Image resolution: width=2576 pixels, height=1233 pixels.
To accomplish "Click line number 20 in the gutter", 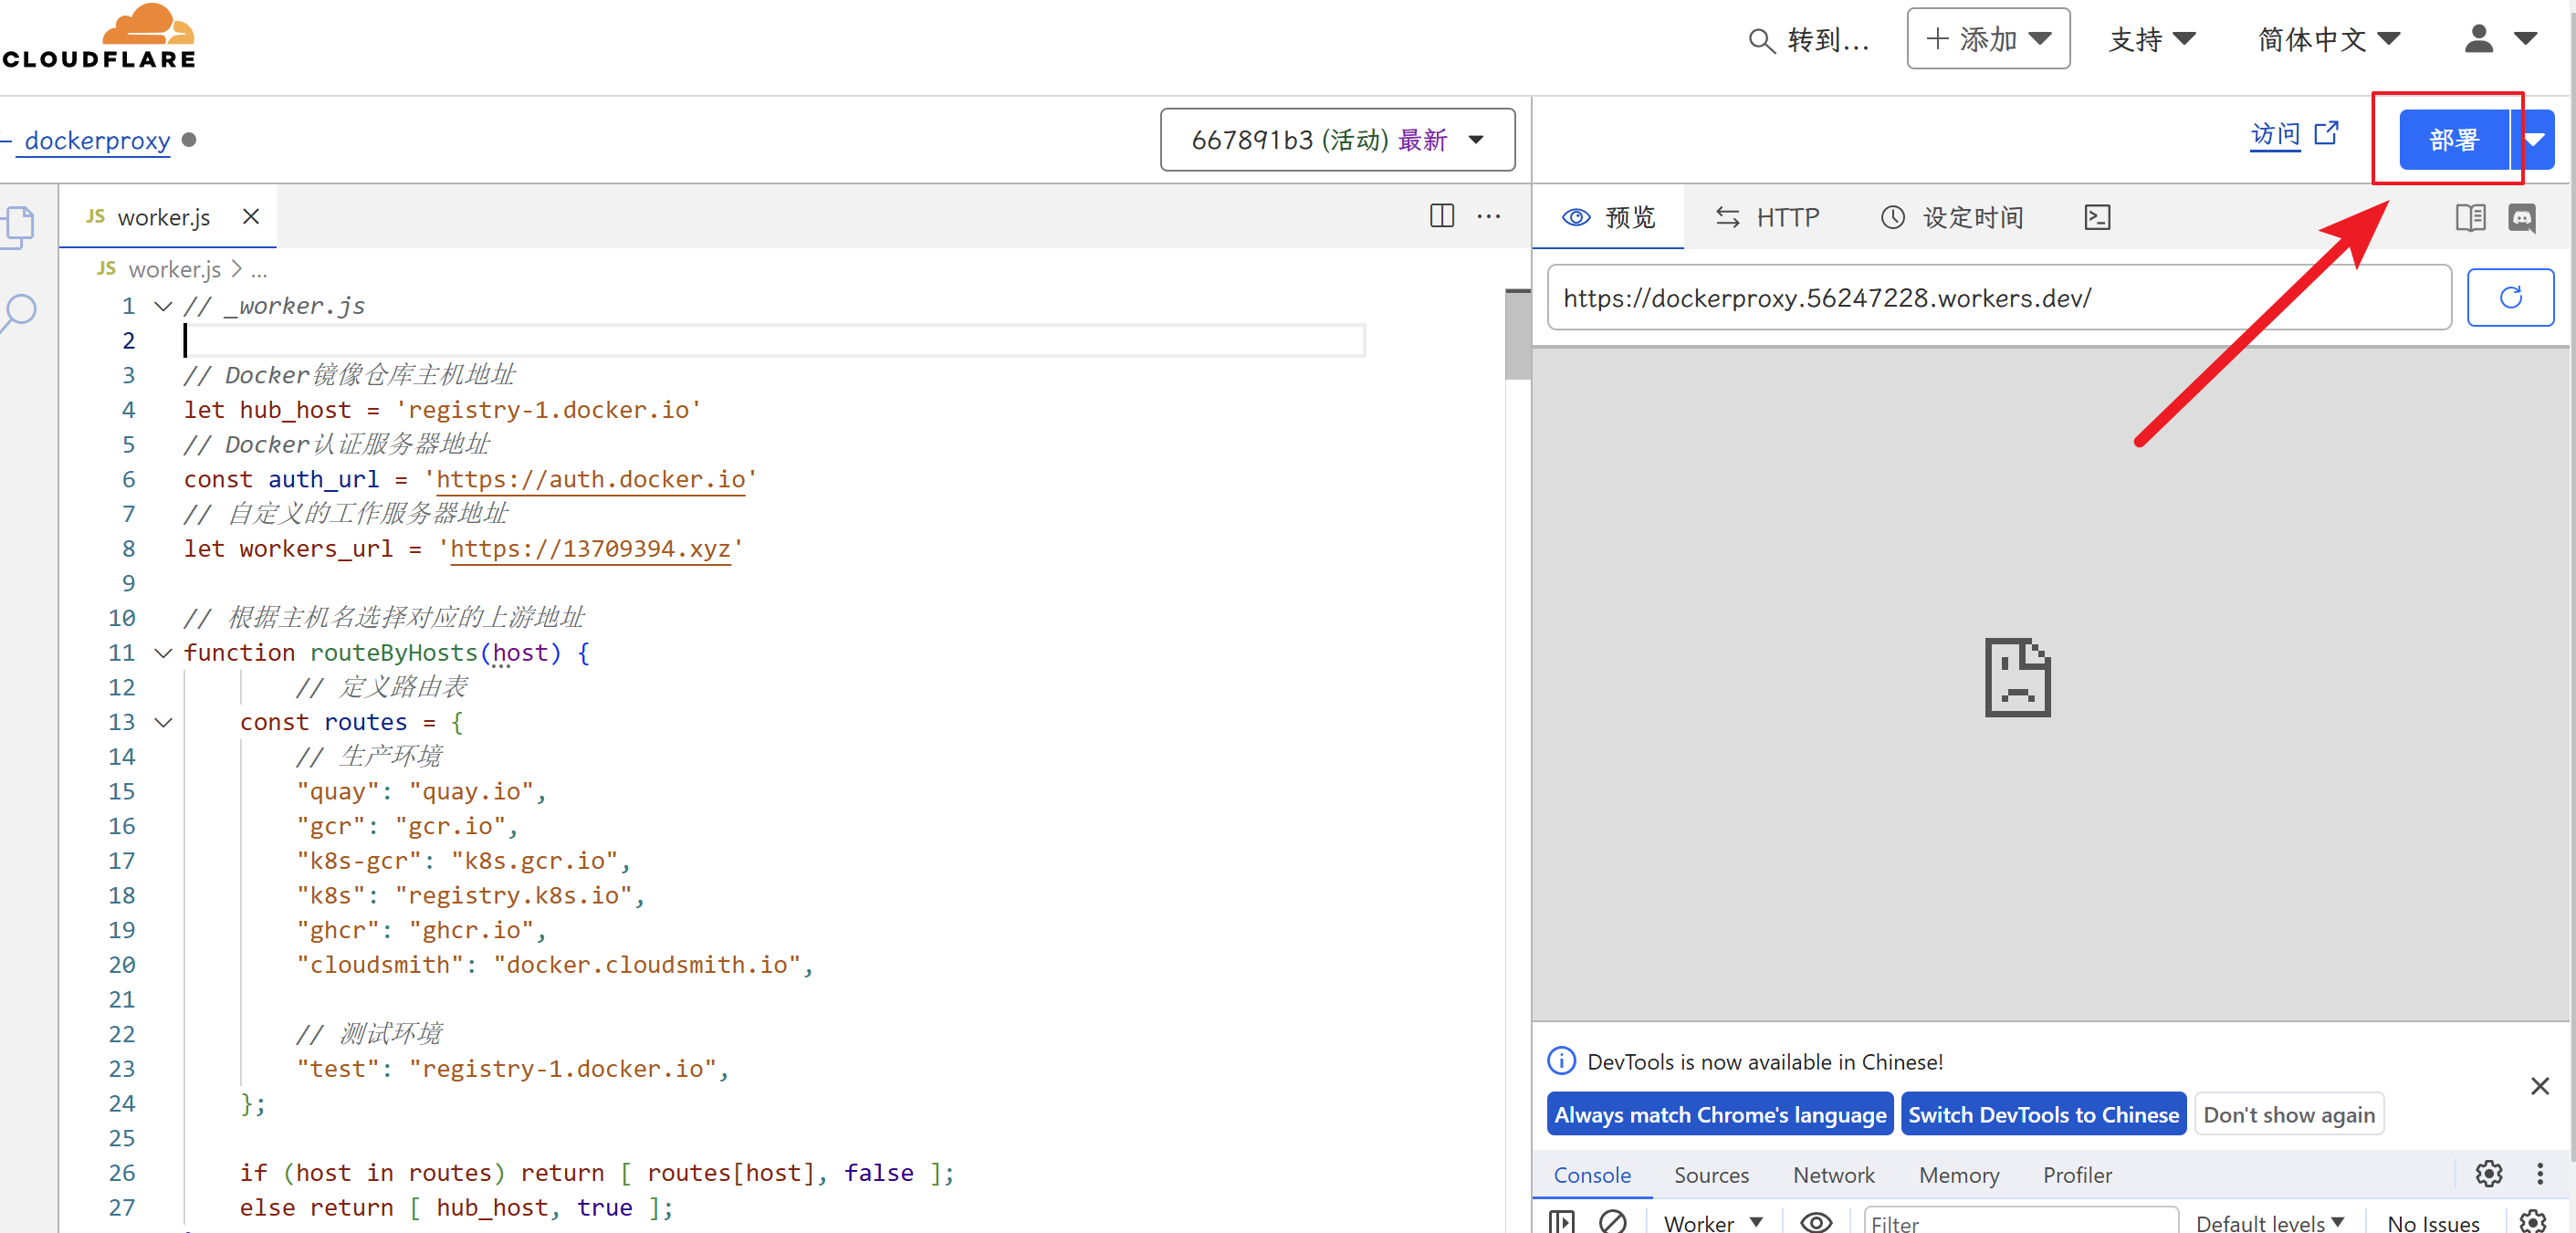I will (122, 964).
